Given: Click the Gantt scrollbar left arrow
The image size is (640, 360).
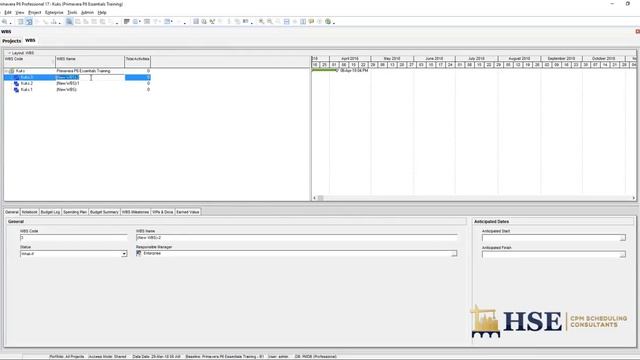Looking at the screenshot, I should 314,198.
